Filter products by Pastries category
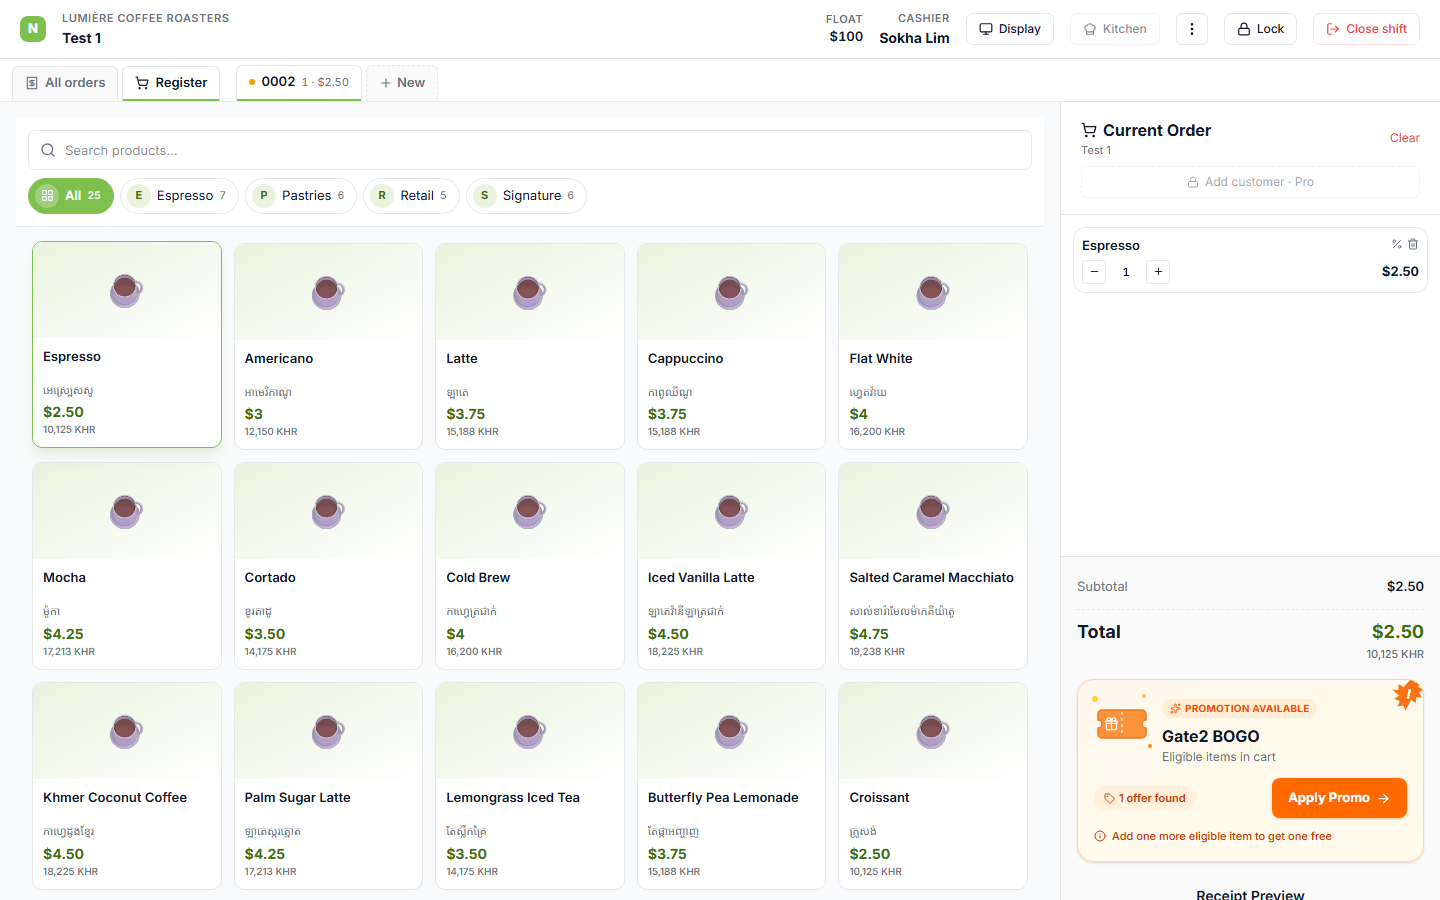This screenshot has height=900, width=1440. [301, 196]
